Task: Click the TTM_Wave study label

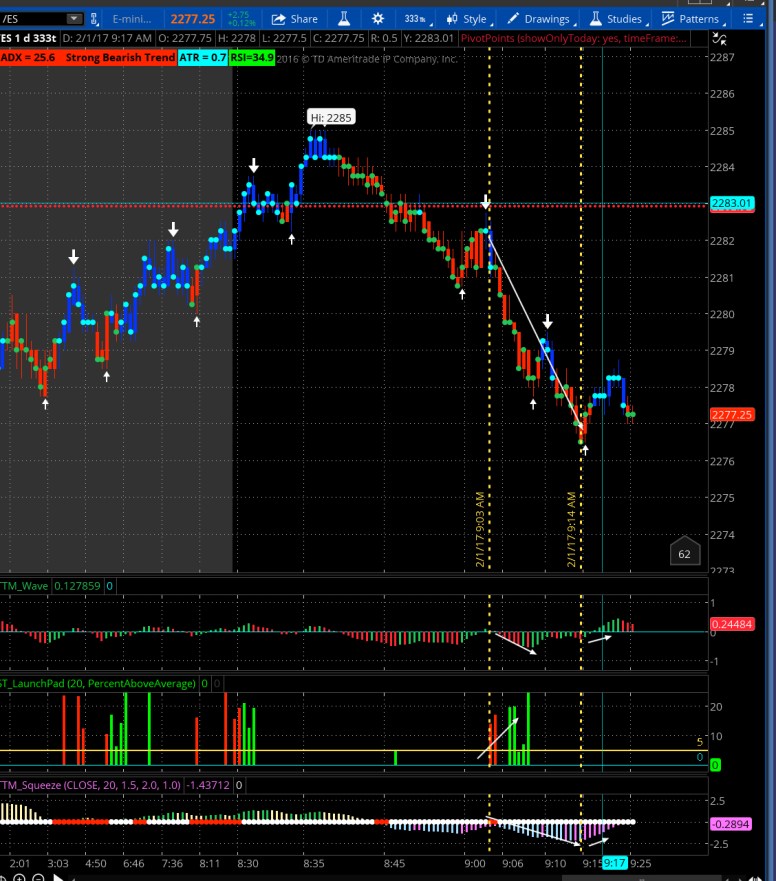Action: (x=24, y=586)
